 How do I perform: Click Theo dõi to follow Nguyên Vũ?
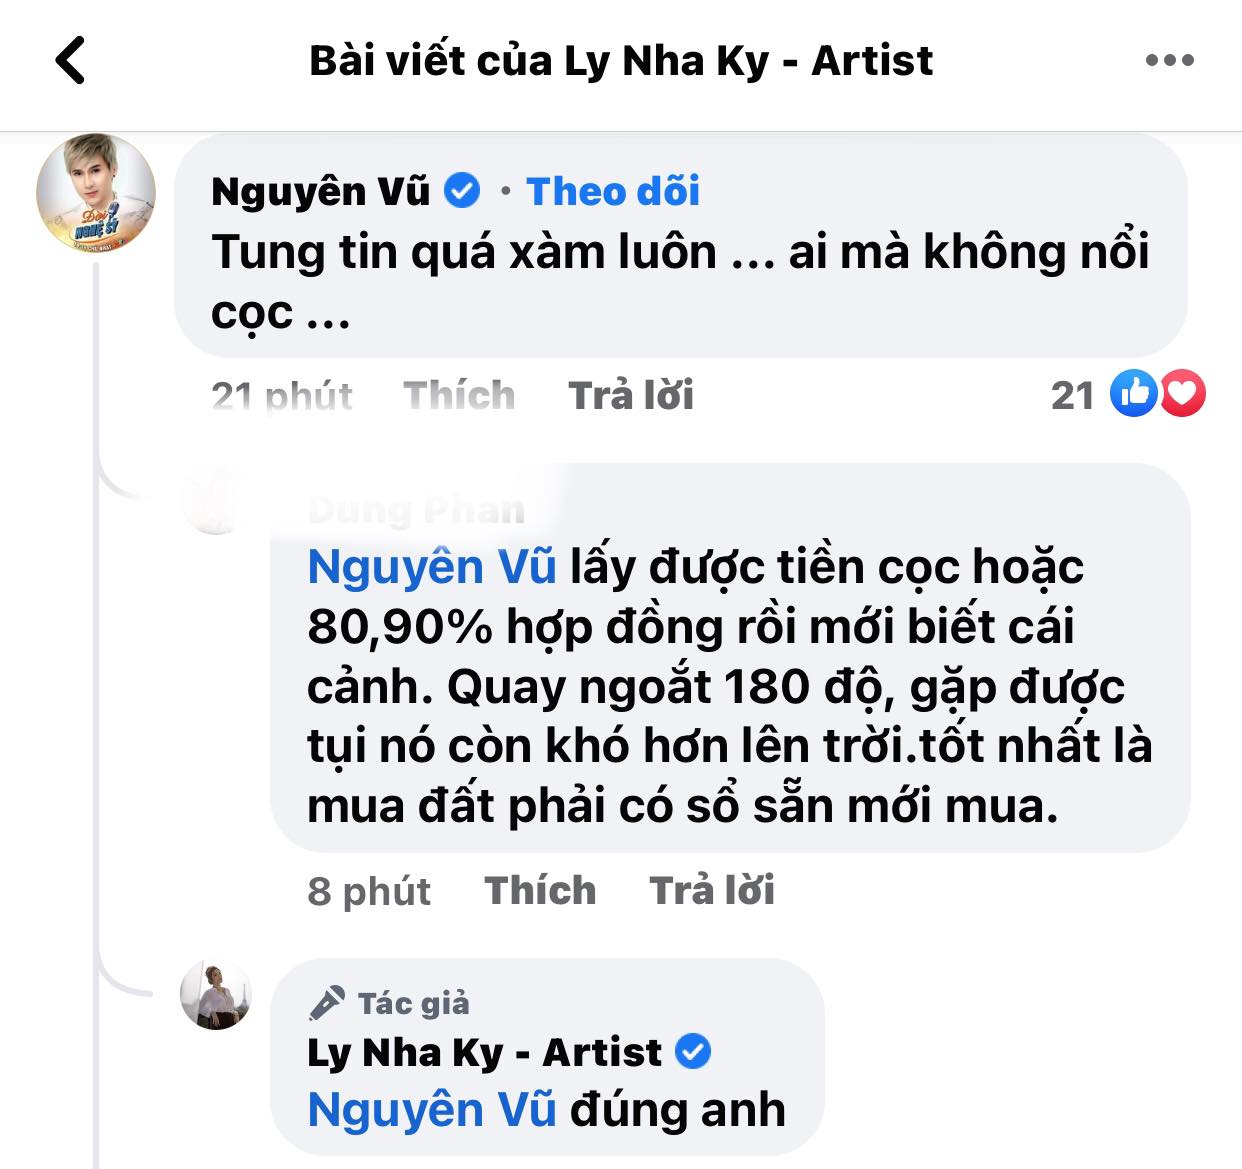tap(614, 192)
